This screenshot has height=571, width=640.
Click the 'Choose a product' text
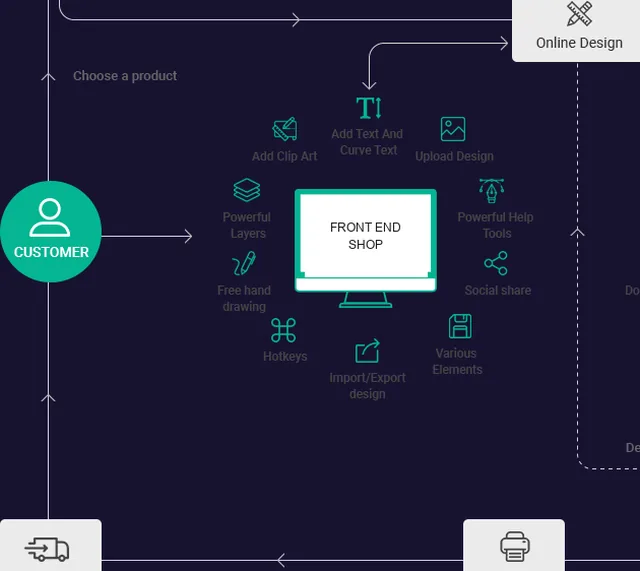click(125, 76)
